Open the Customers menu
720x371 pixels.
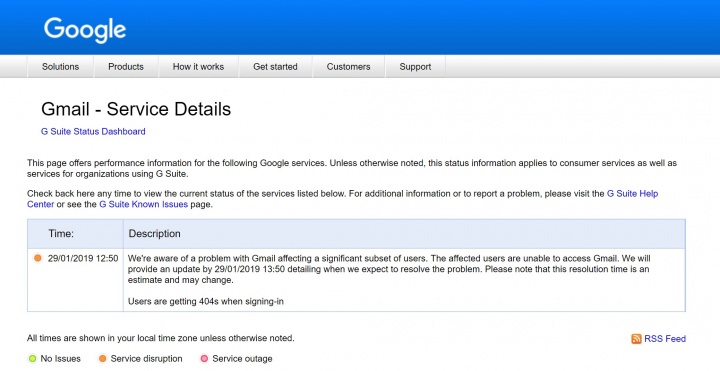[x=349, y=67]
